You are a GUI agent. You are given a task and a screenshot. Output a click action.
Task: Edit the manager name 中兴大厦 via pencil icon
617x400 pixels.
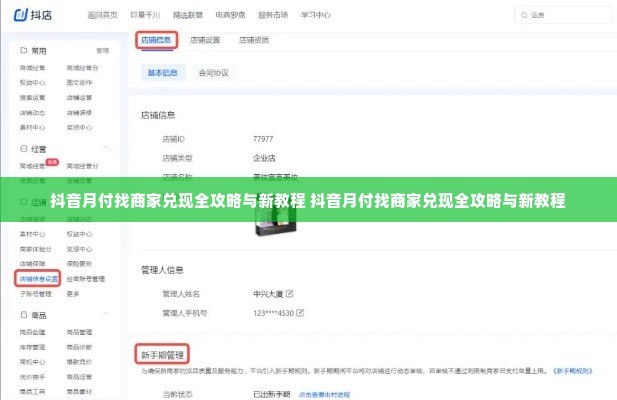290,293
